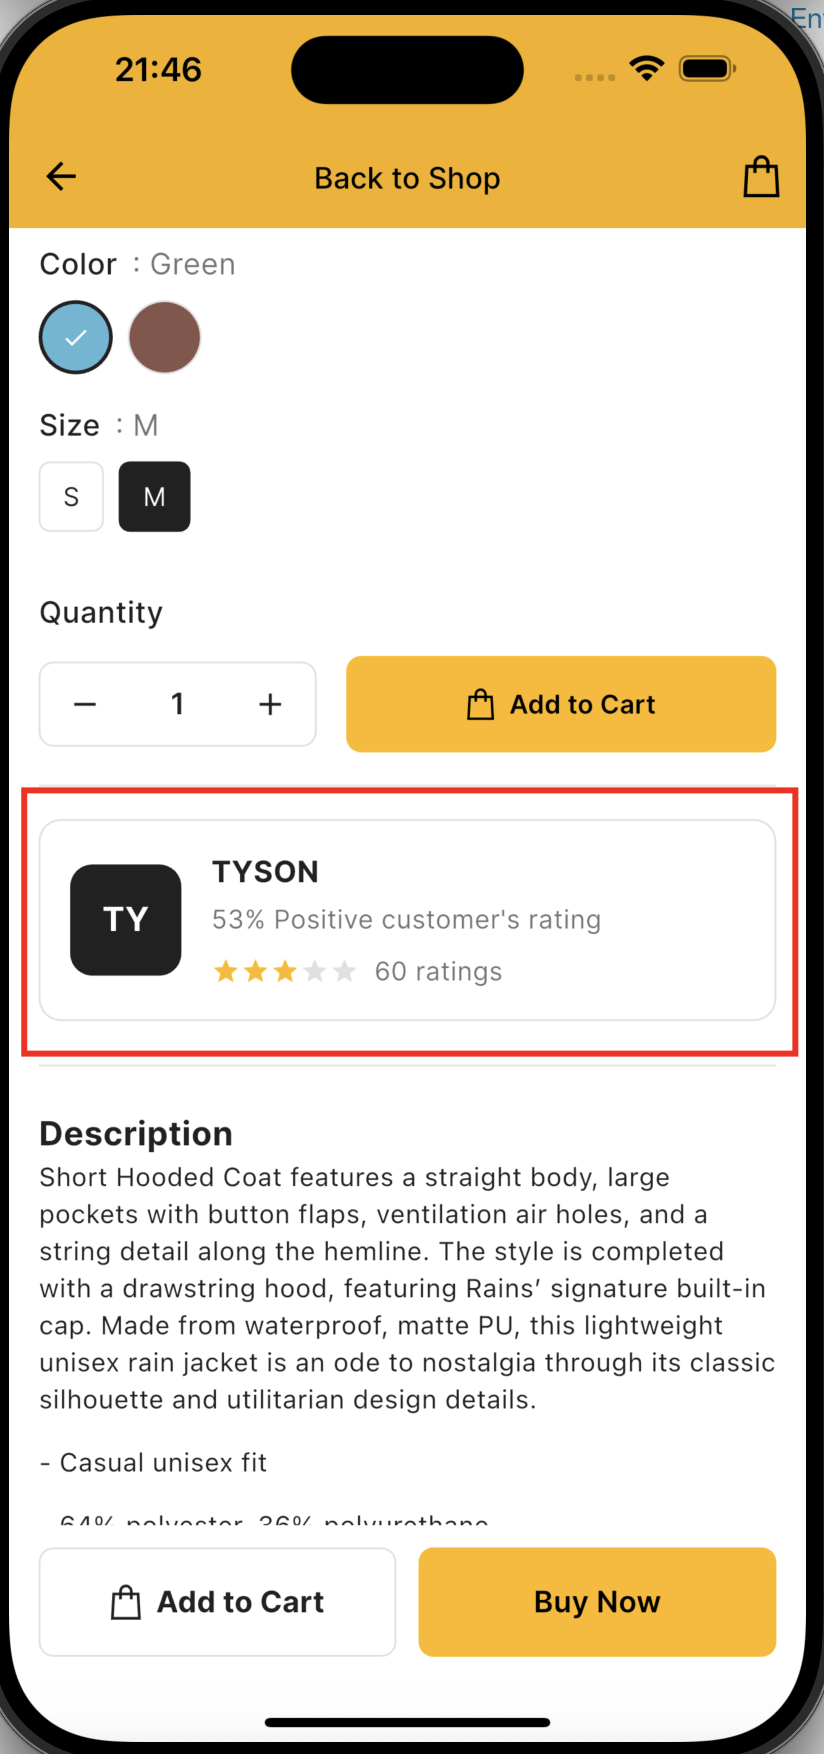Image resolution: width=824 pixels, height=1754 pixels.
Task: Tap the back arrow icon
Action: coord(61,177)
